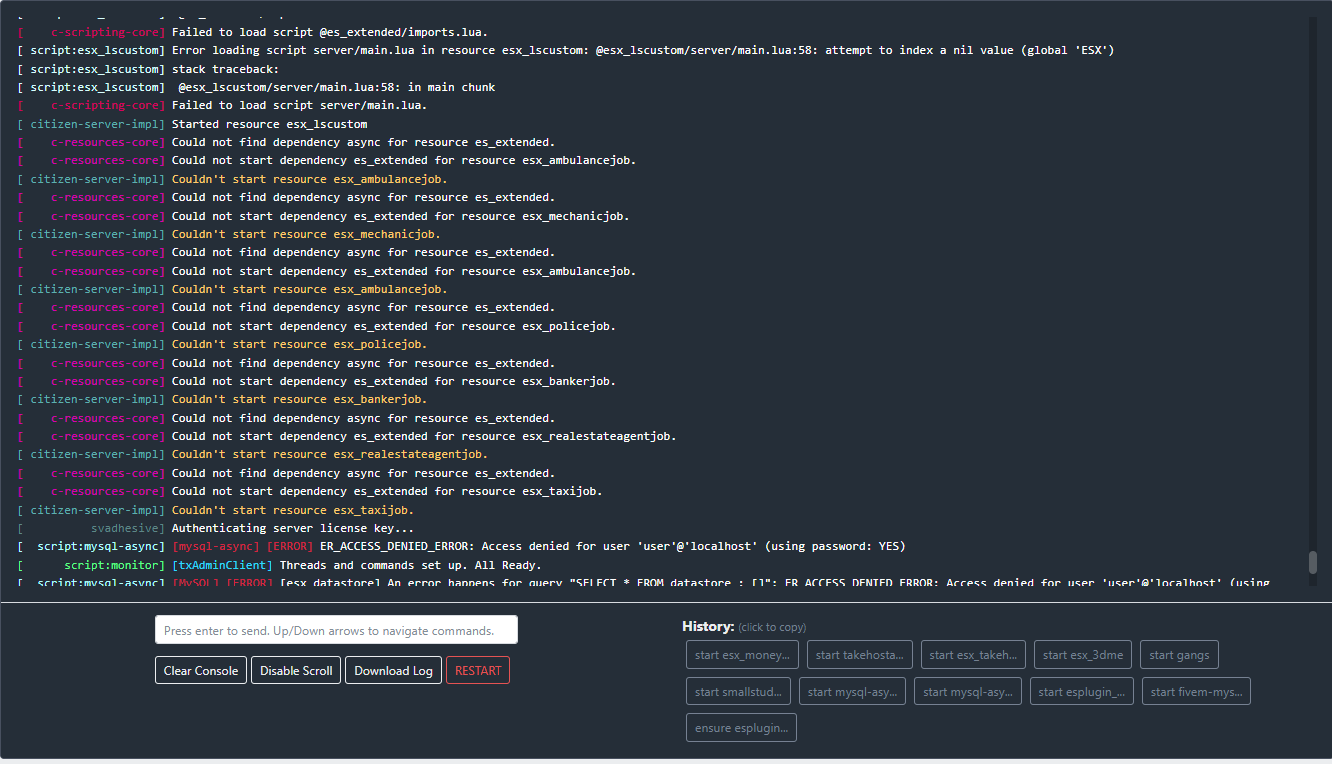The image size is (1332, 764).
Task: Click the Disable Scroll button
Action: point(296,670)
